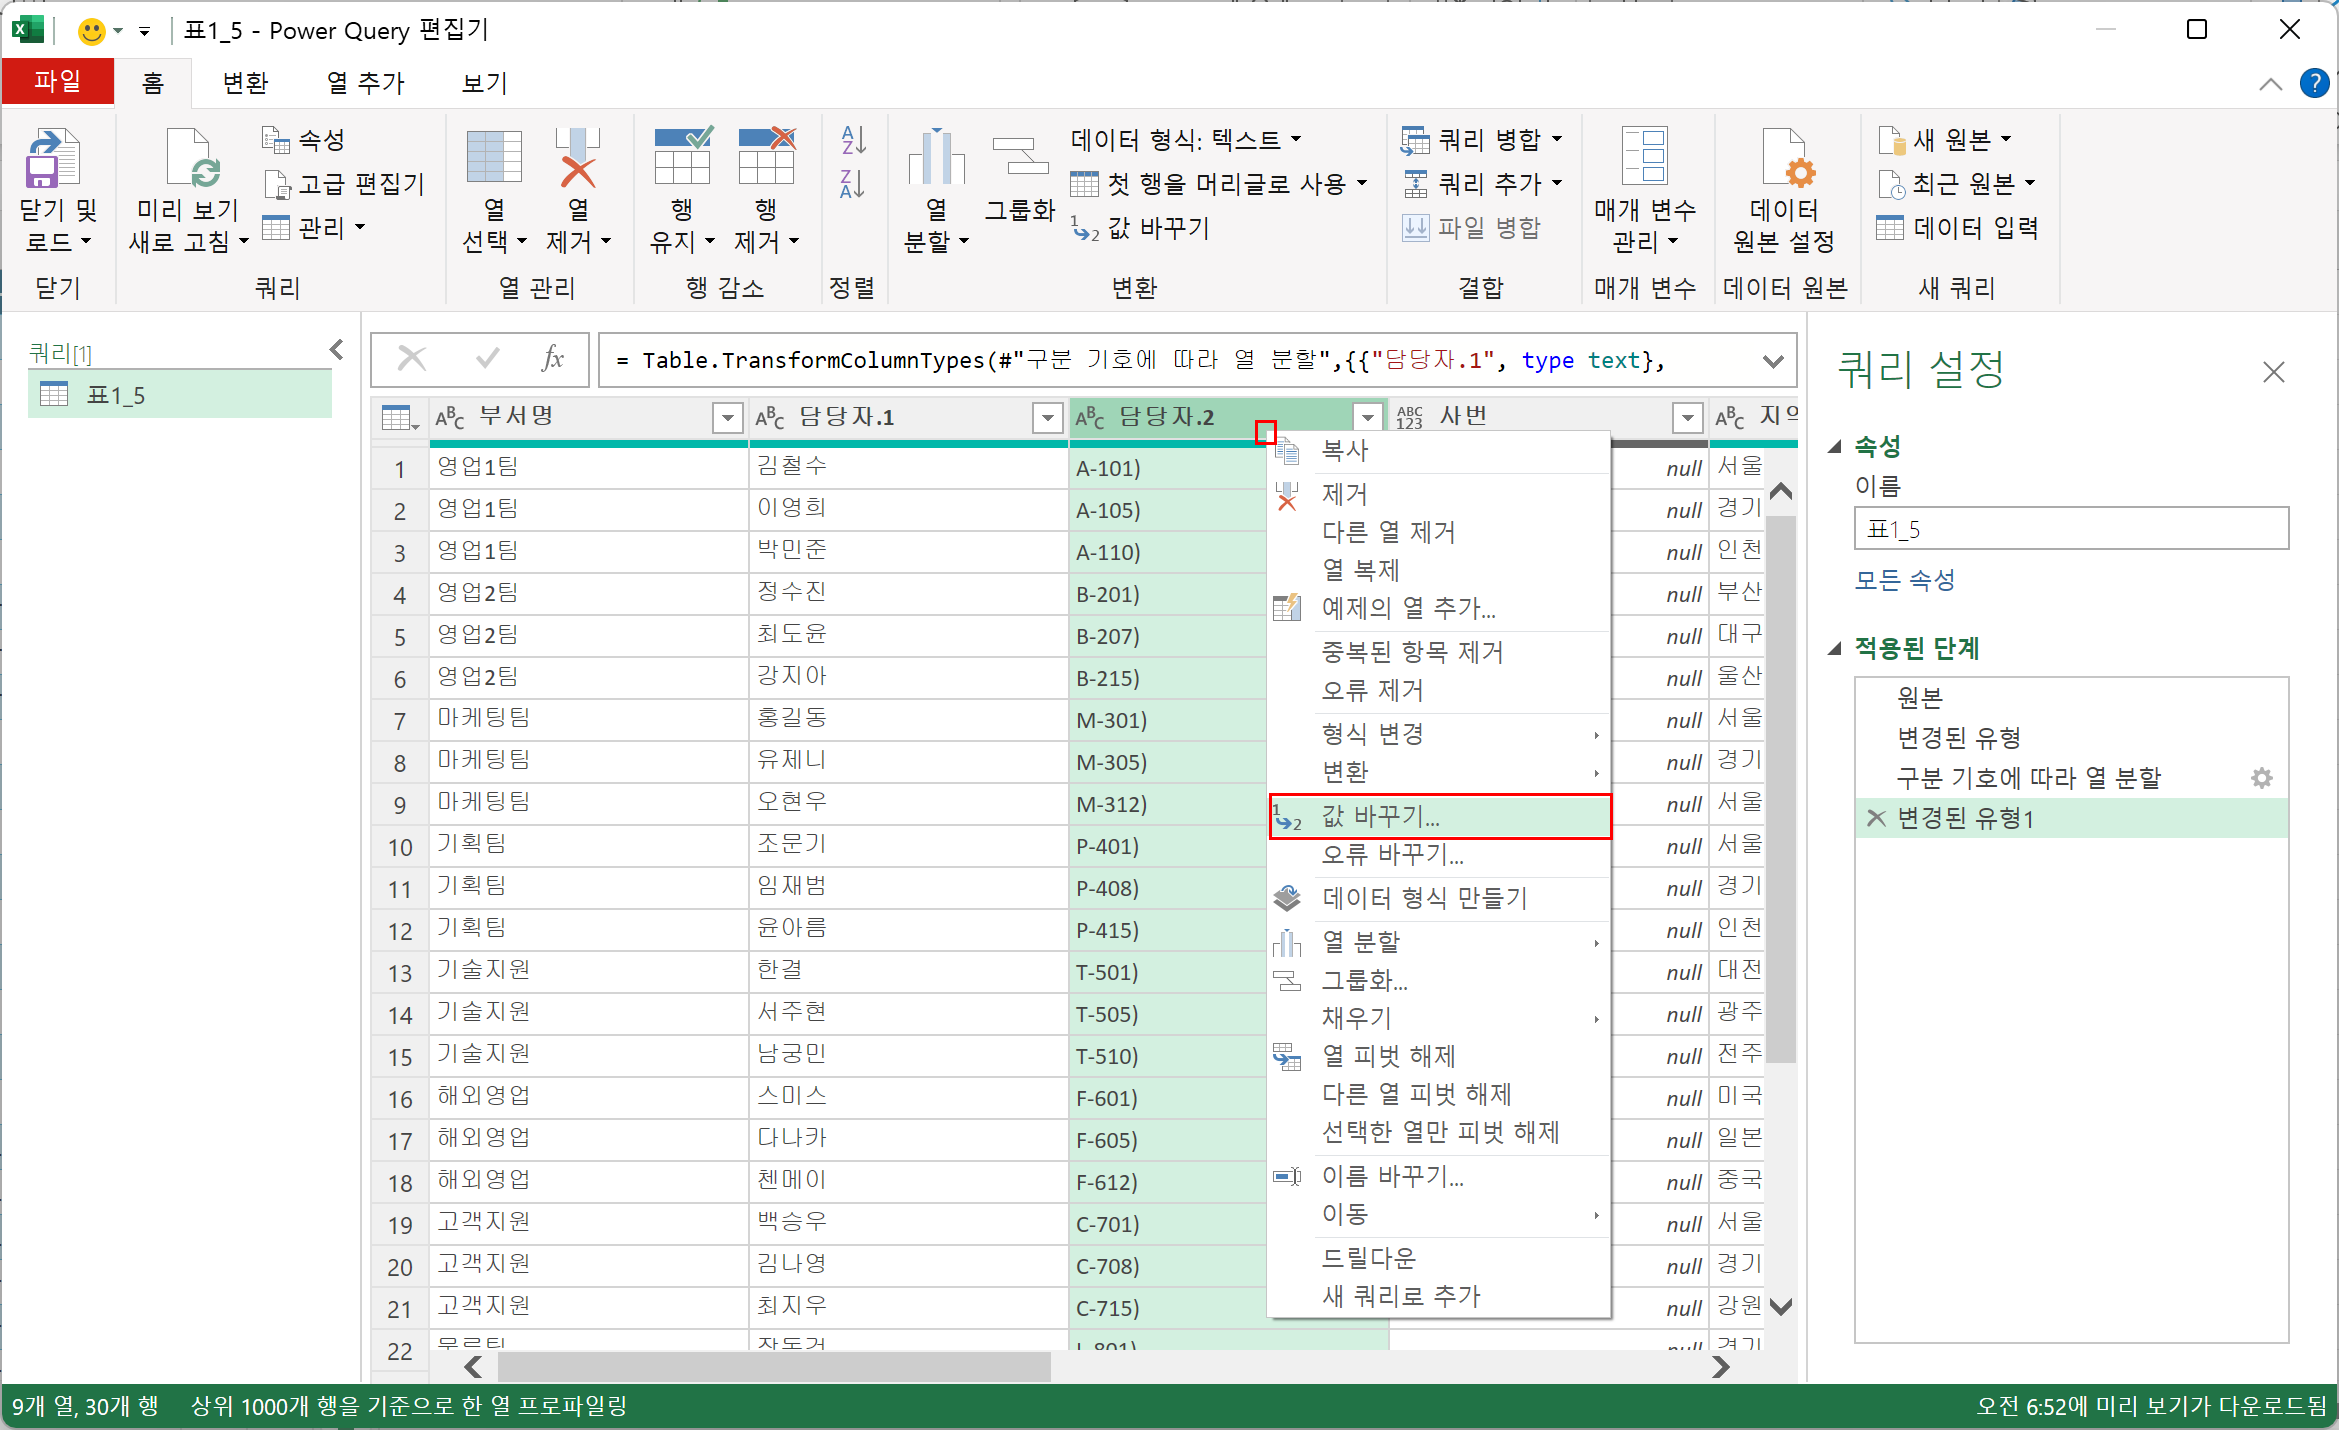The width and height of the screenshot is (2339, 1430).
Task: Collapse the ribbon with the caret arrow
Action: [x=2271, y=84]
